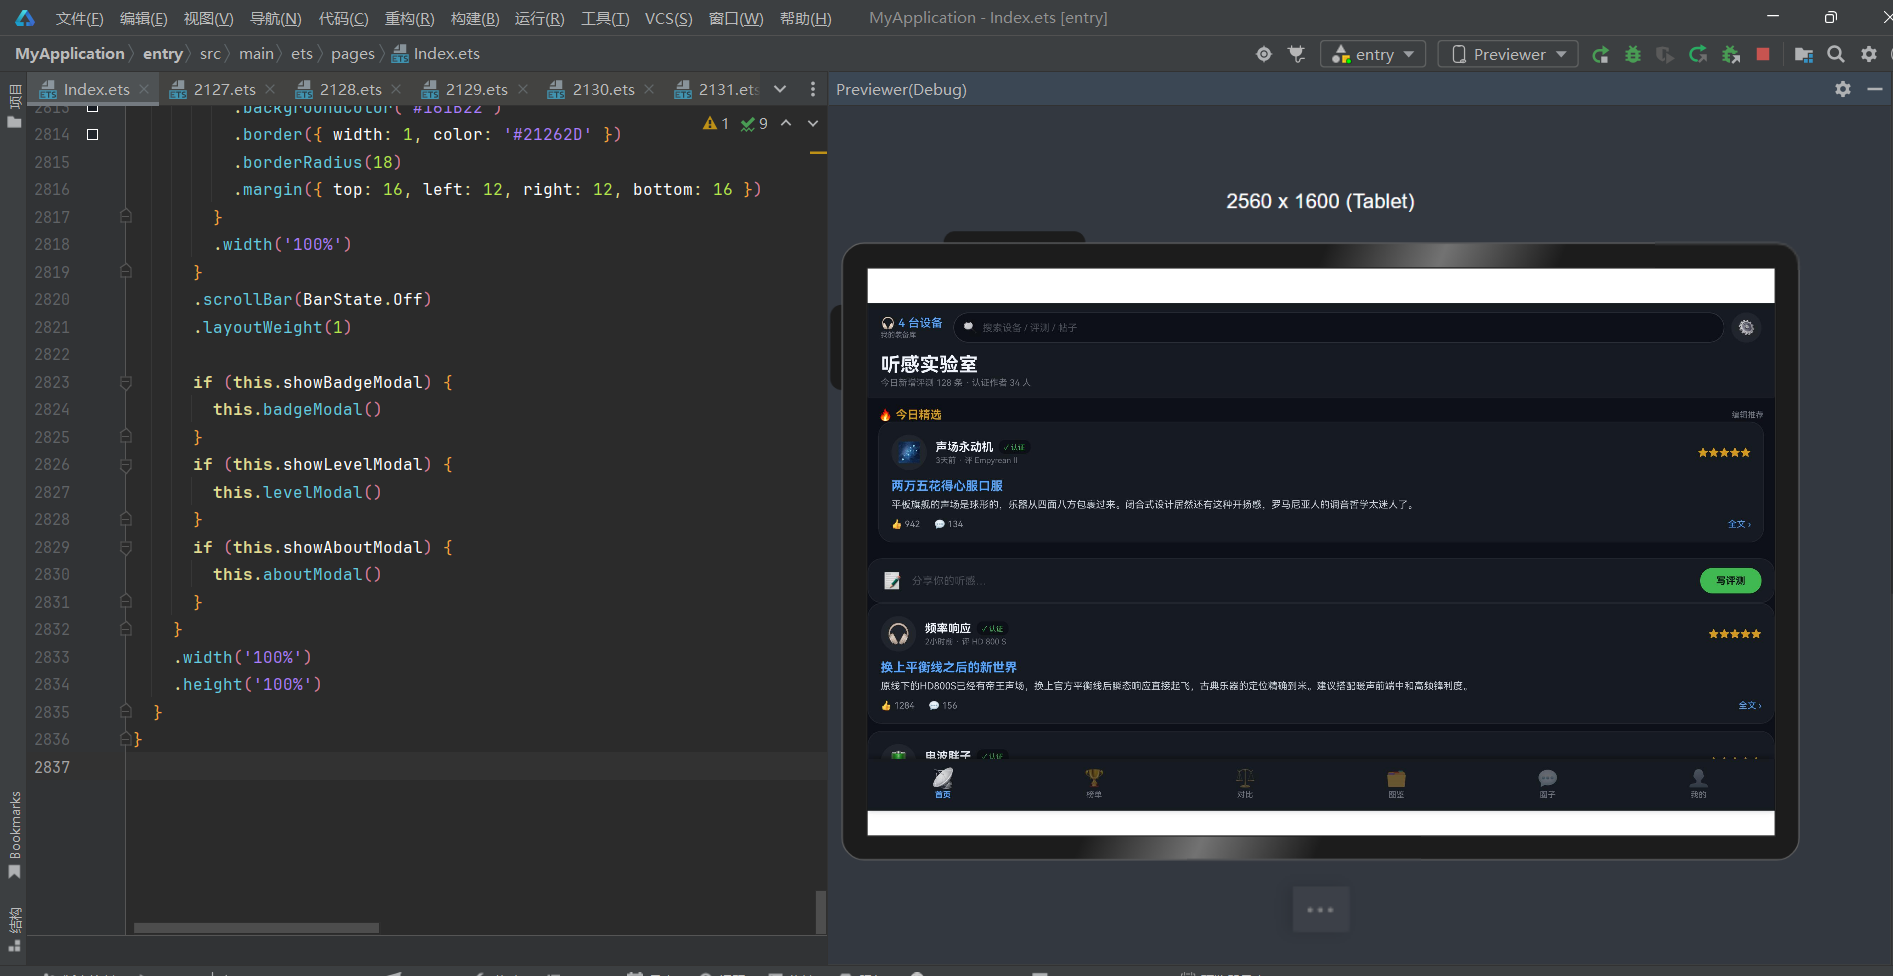The width and height of the screenshot is (1893, 976).
Task: Fold the showAboutModal if block at line 2829
Action: (x=126, y=547)
